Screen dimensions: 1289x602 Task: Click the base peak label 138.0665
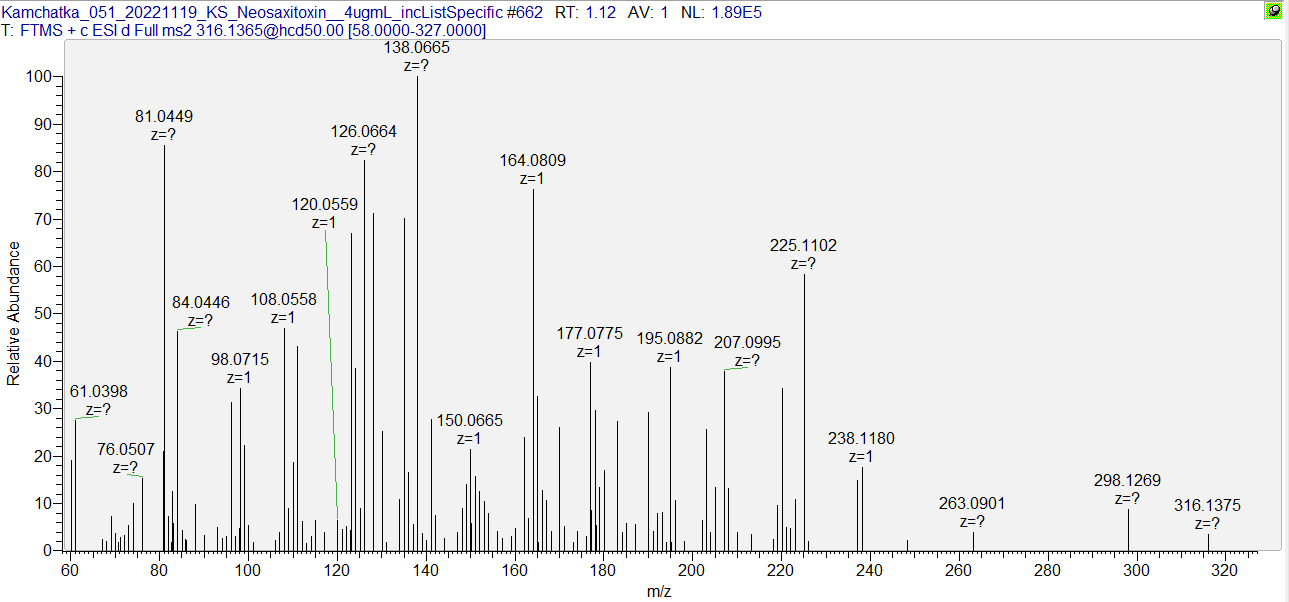coord(417,47)
